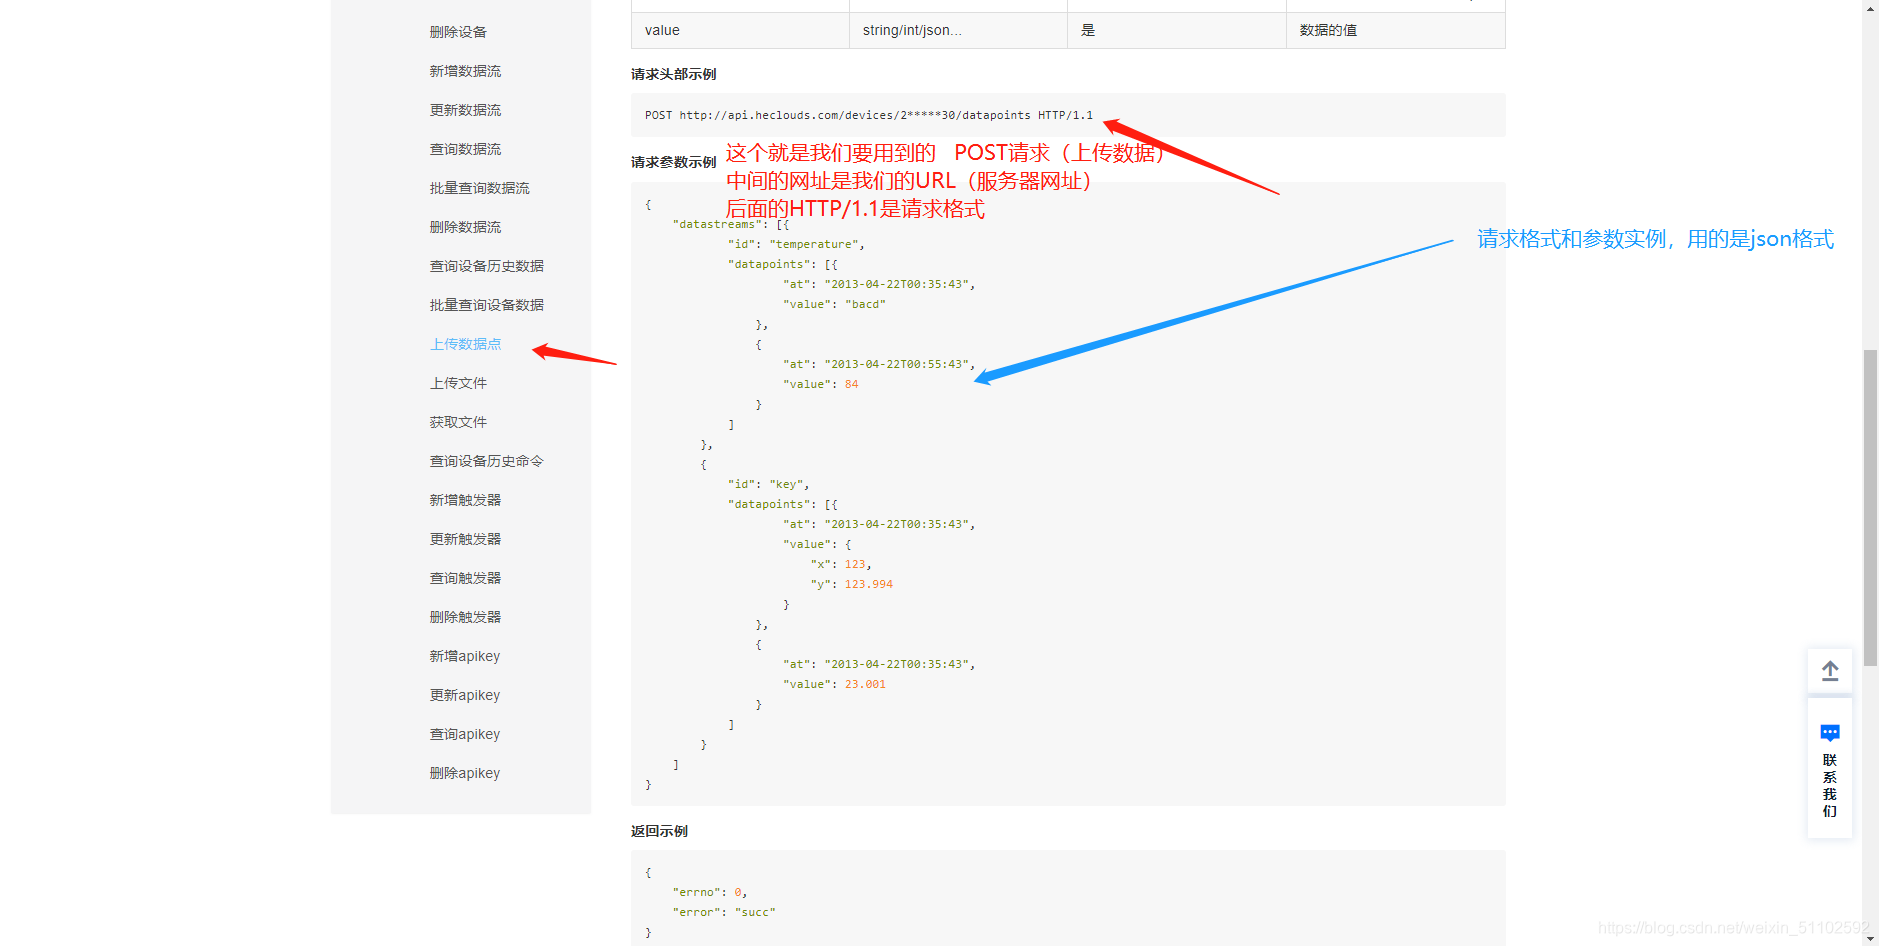
Task: Click the POST request URL line
Action: (x=868, y=115)
